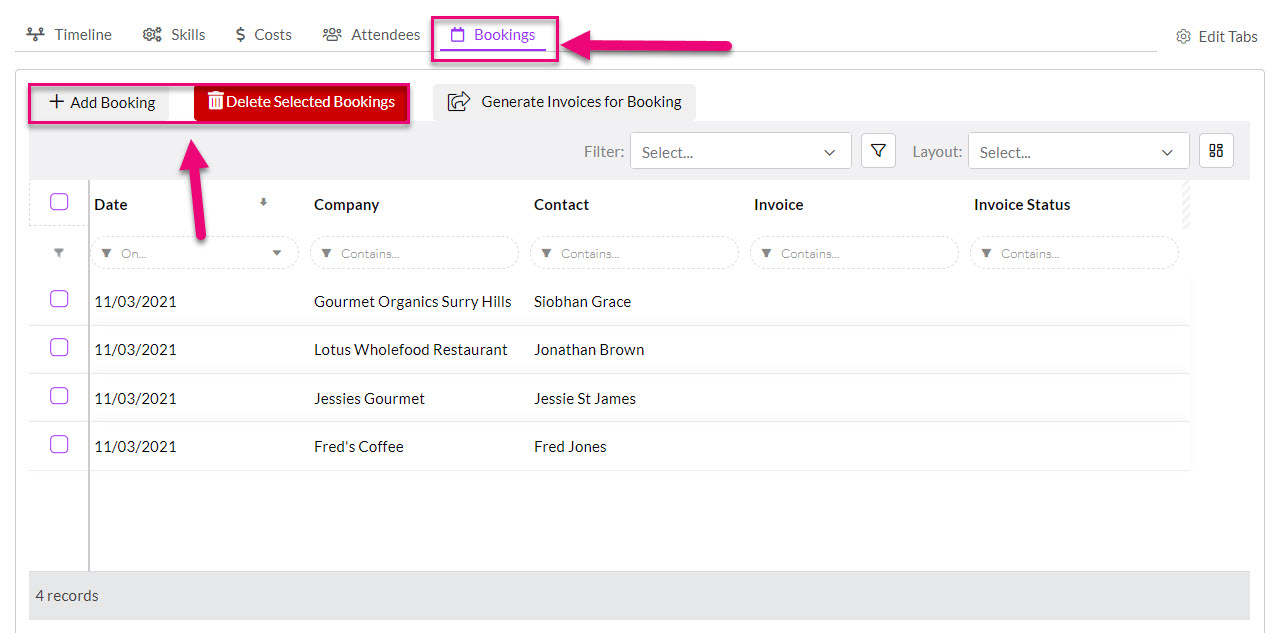Click the Contact 'Contains...' filter field

(x=634, y=253)
